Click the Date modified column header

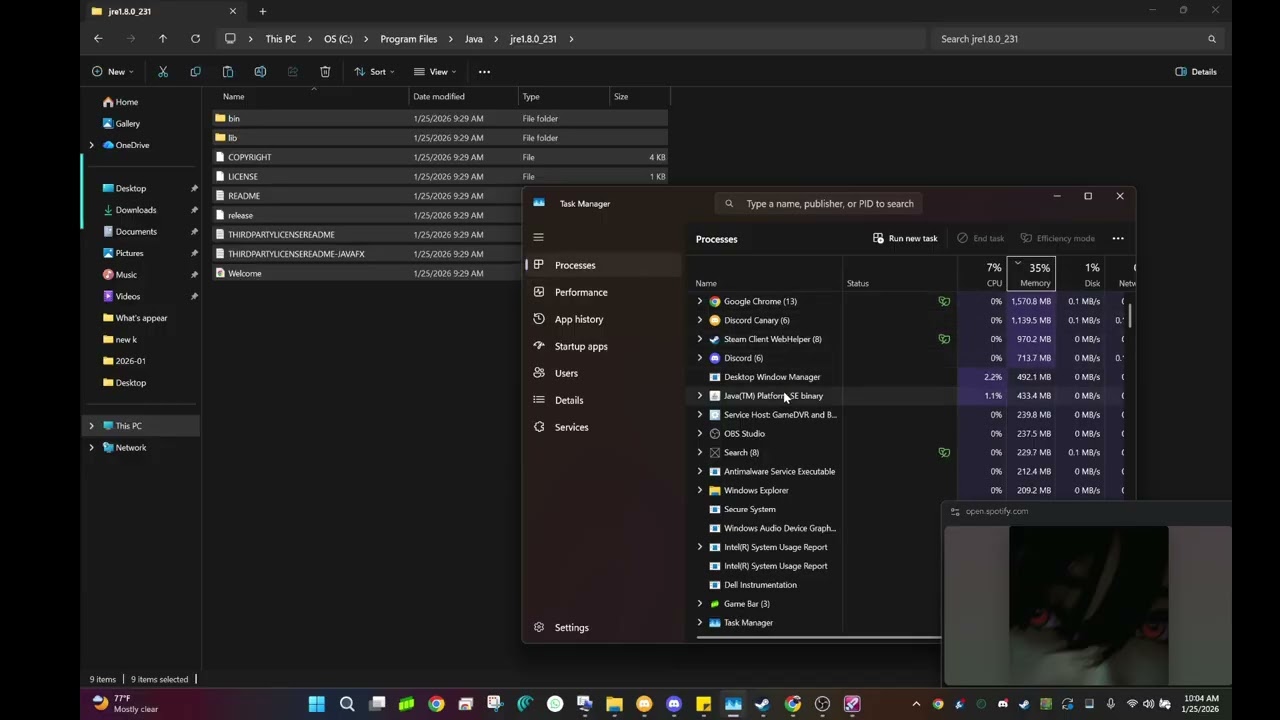(x=463, y=97)
